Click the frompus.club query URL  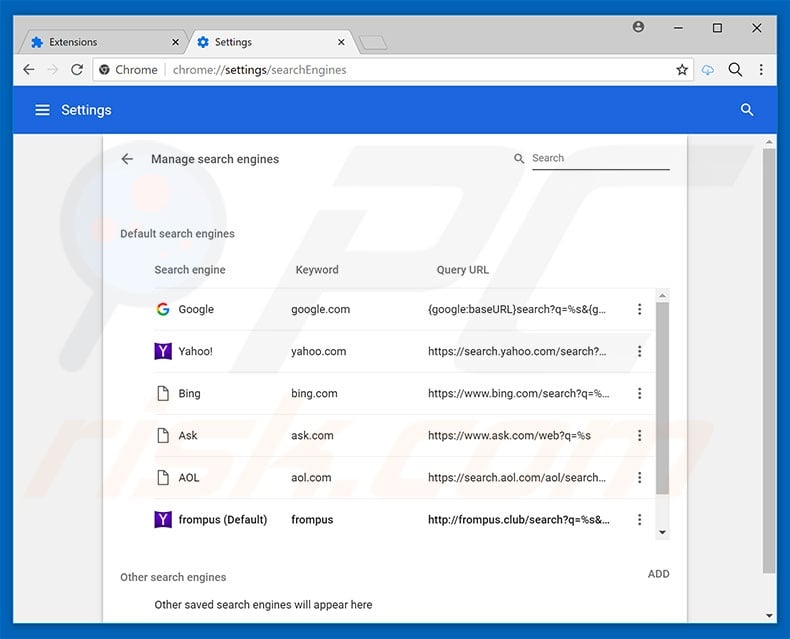(x=518, y=520)
